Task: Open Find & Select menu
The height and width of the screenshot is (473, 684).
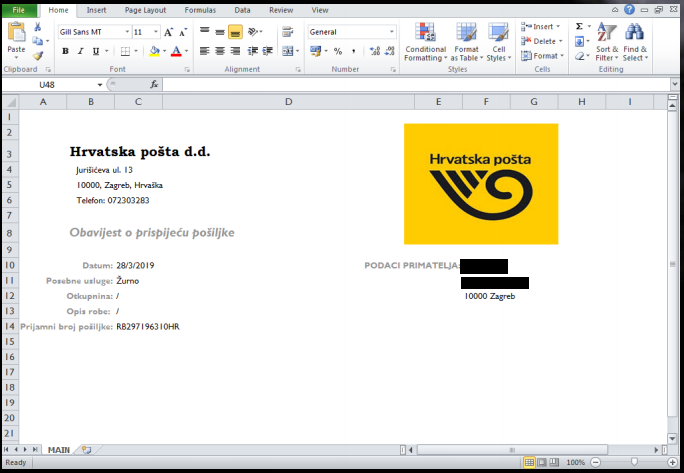Action: pos(635,42)
